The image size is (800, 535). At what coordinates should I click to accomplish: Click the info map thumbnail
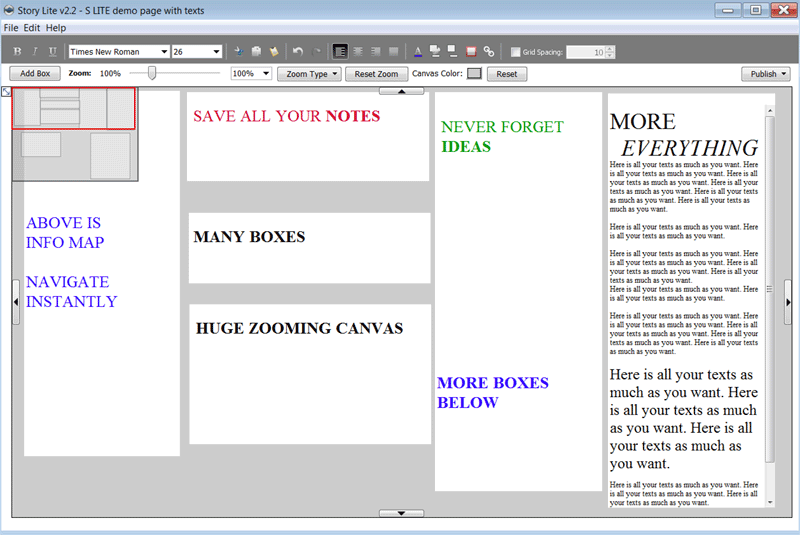click(75, 134)
